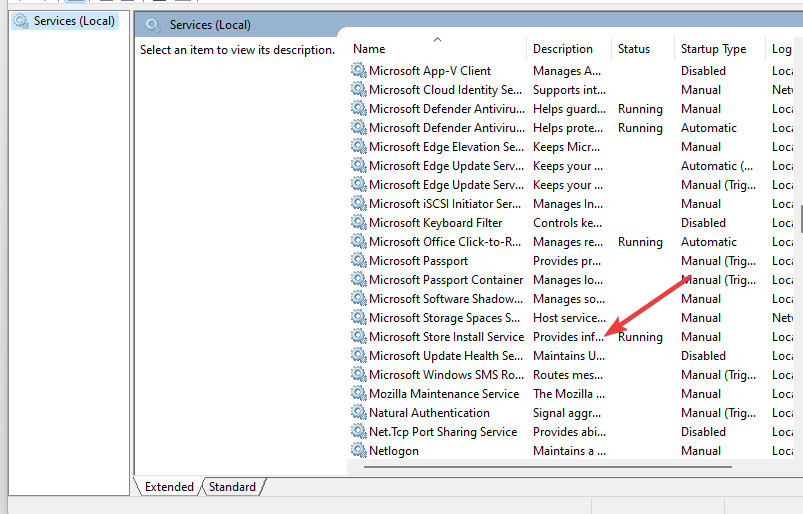Click the horizontal scrollbar below the services list
Screen dimensions: 803x514
(547, 467)
